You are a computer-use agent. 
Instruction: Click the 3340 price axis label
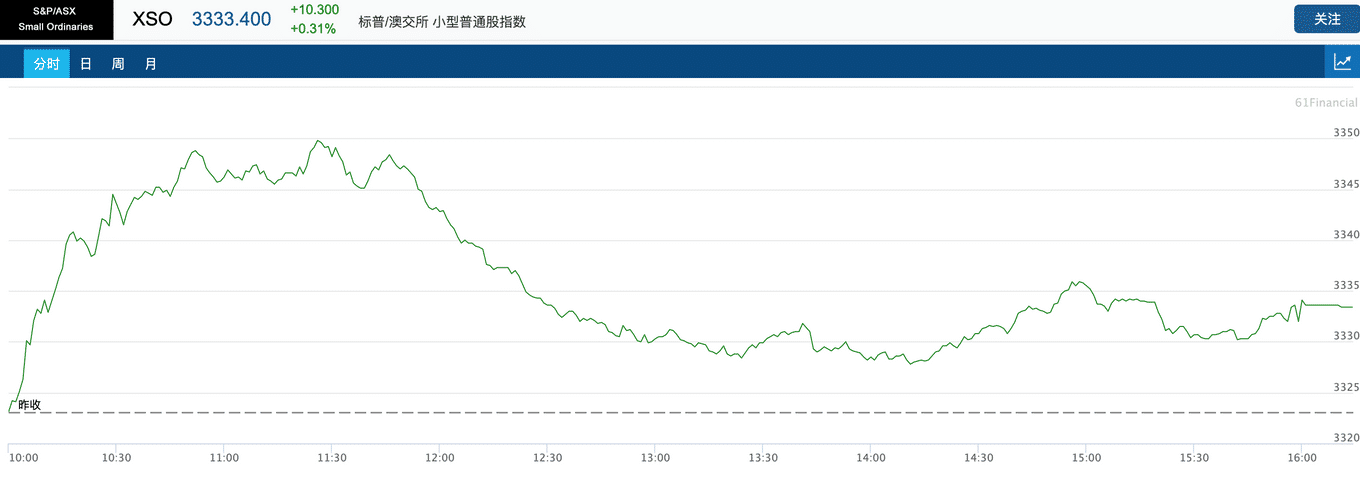[1346, 235]
